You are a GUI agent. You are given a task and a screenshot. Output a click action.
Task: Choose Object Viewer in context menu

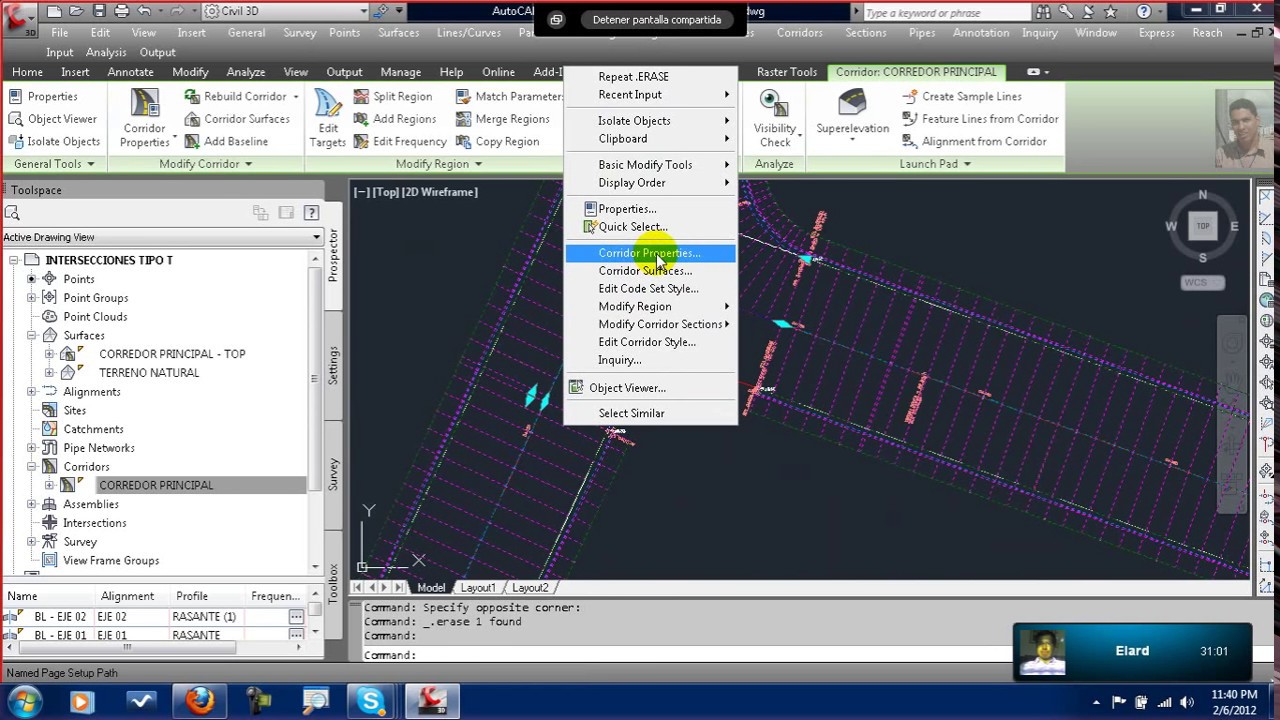click(650, 388)
